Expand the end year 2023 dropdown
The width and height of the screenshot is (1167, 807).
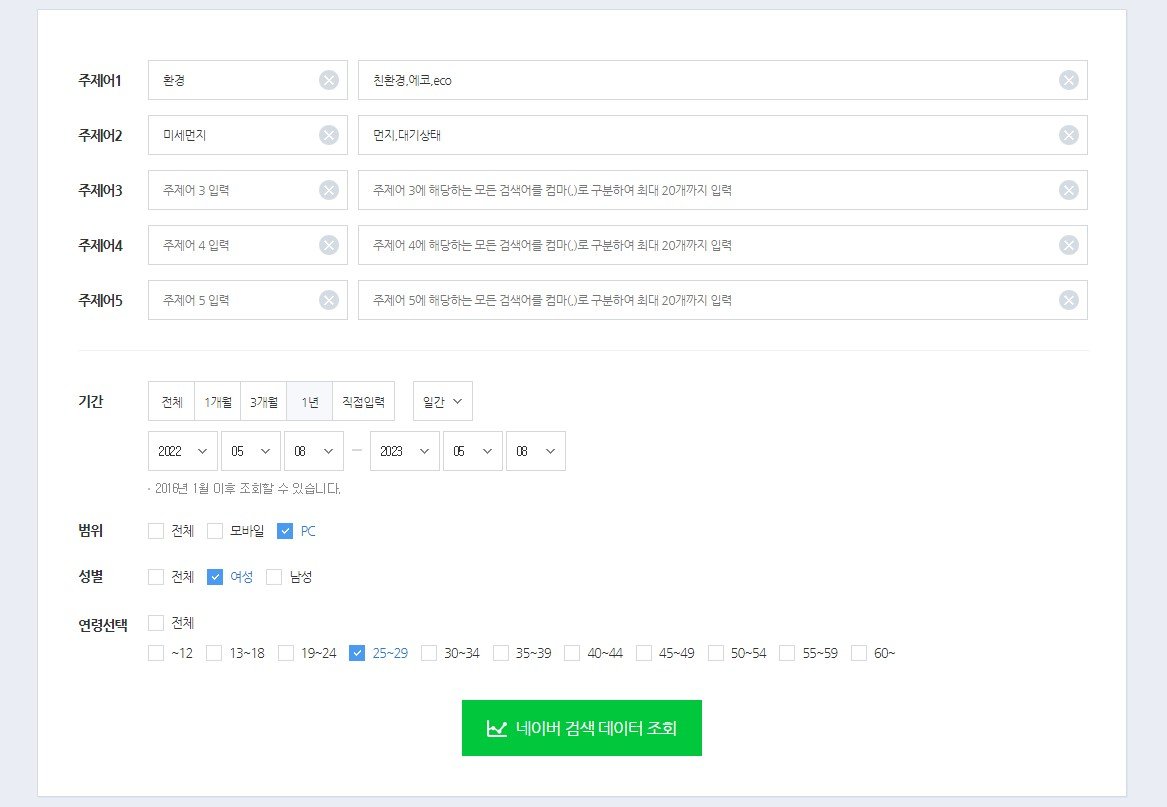[x=404, y=451]
